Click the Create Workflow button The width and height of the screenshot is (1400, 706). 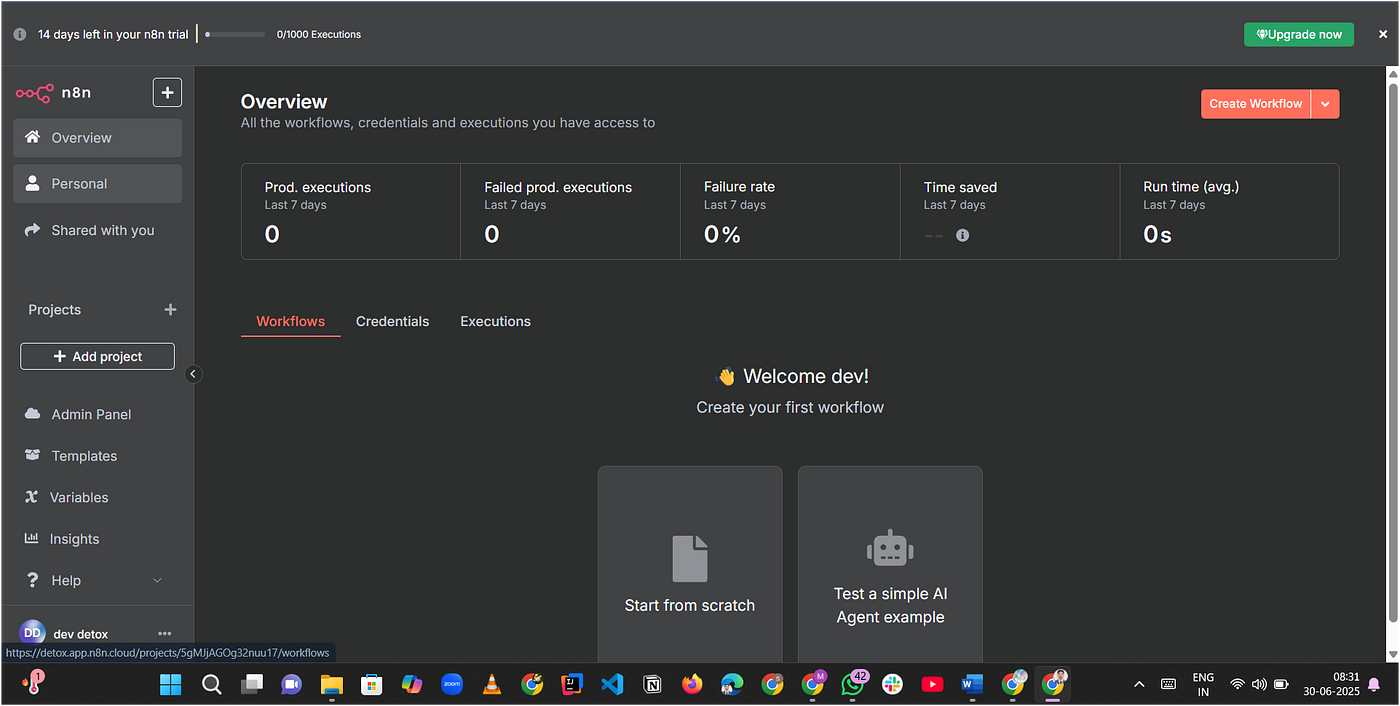(x=1256, y=104)
